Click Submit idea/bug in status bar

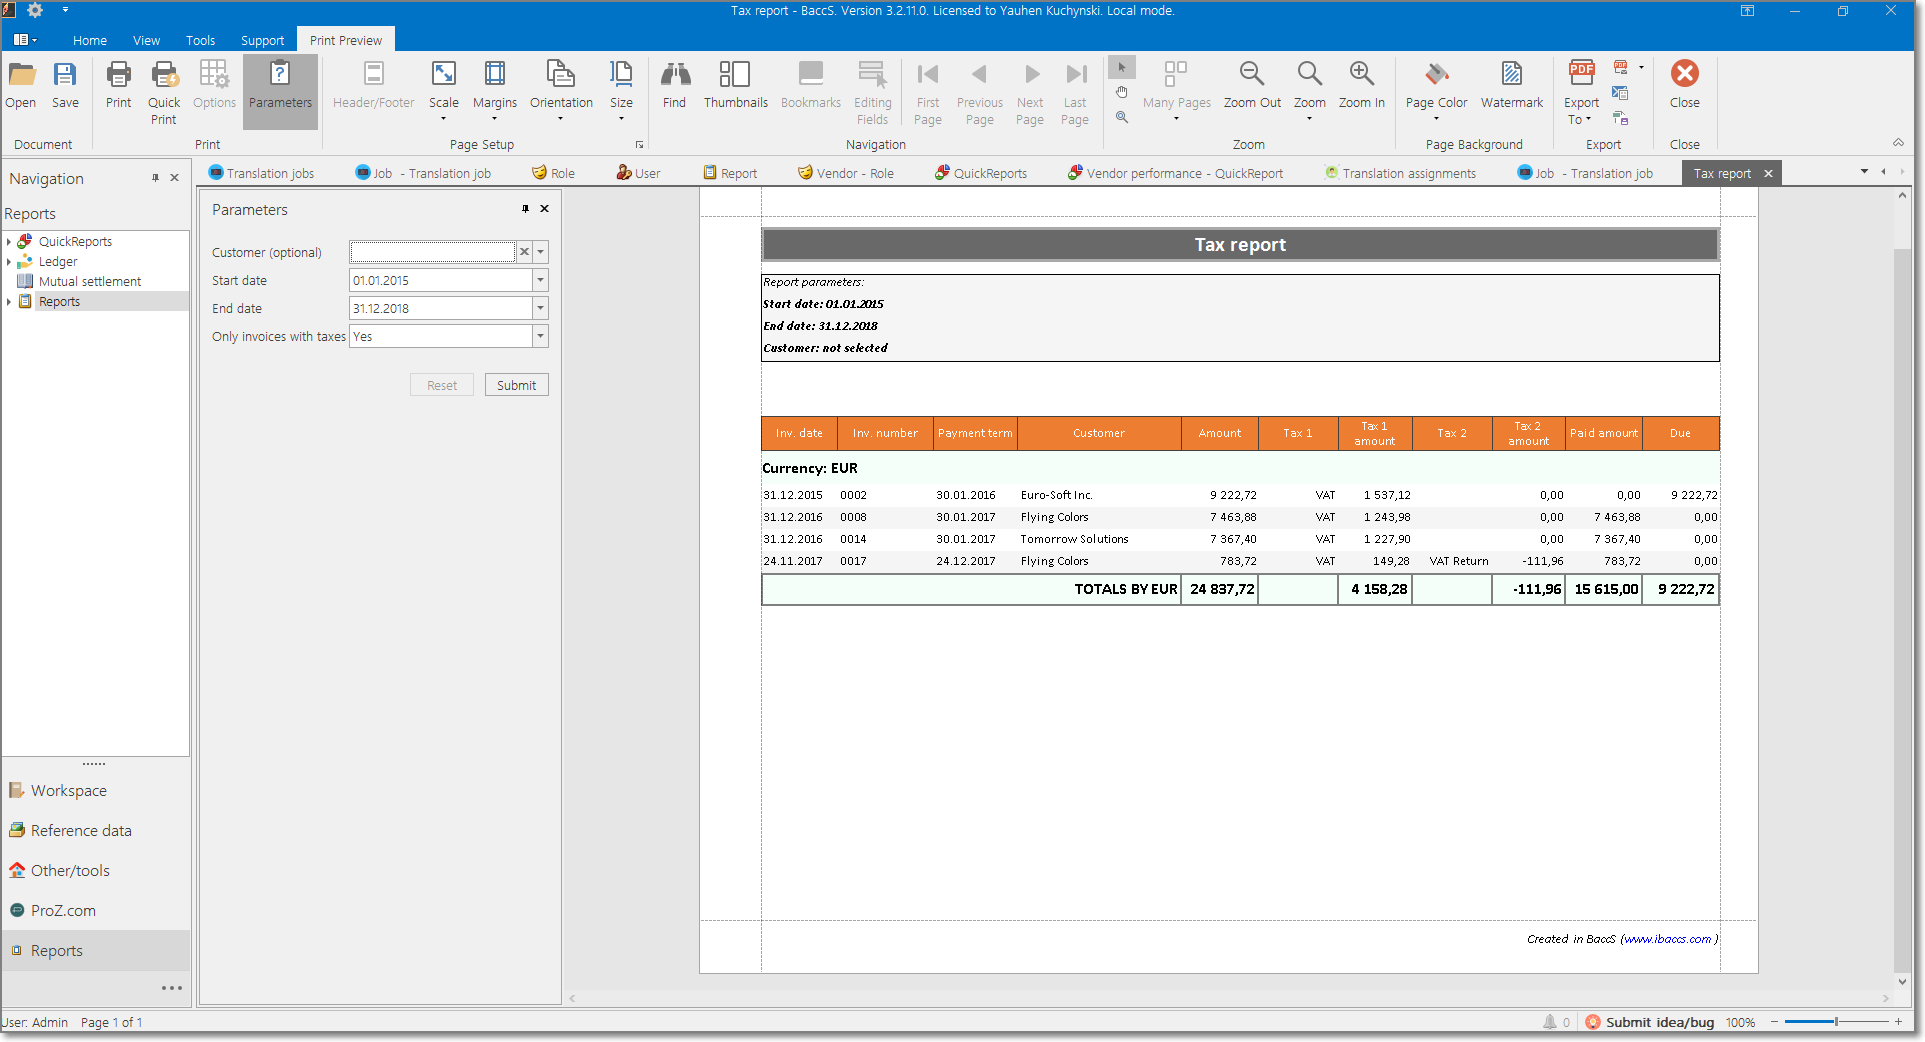[x=1649, y=1022]
